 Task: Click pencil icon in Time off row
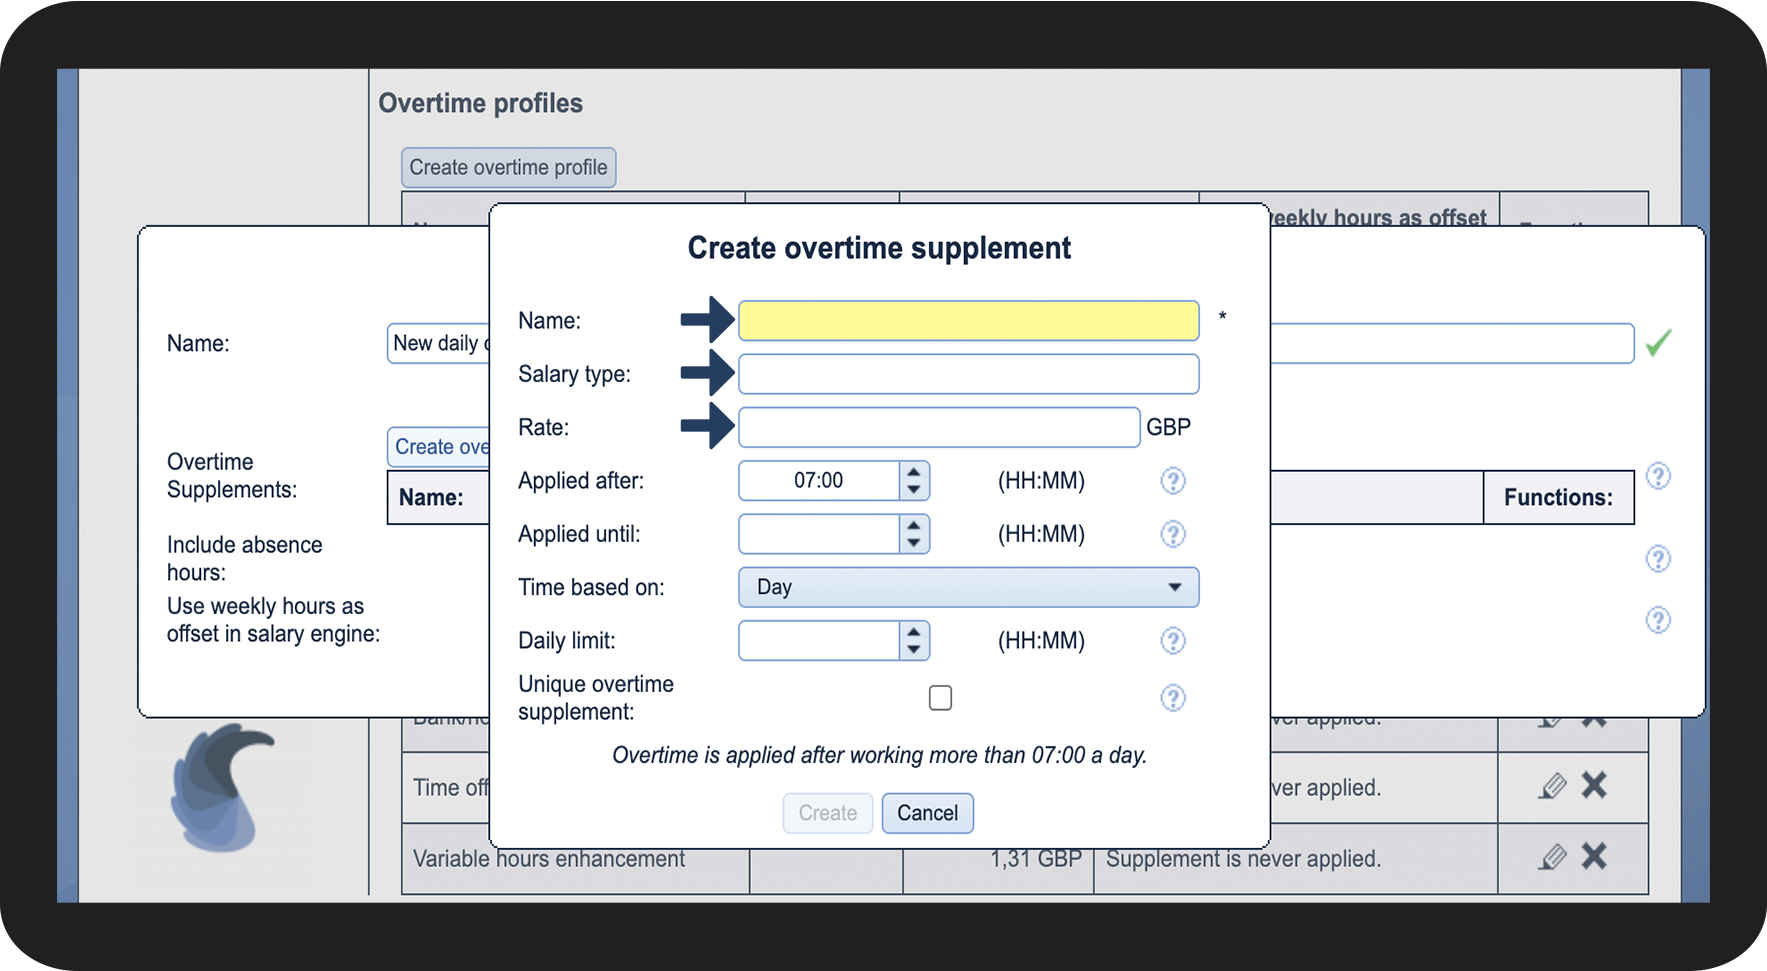coord(1552,786)
